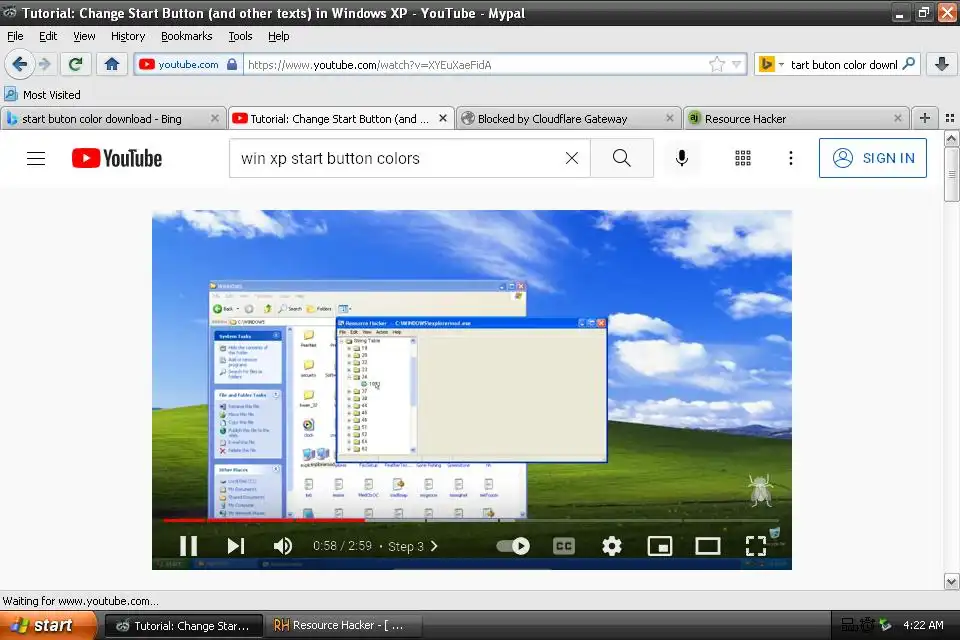Open the Tools menu

pyautogui.click(x=240, y=36)
